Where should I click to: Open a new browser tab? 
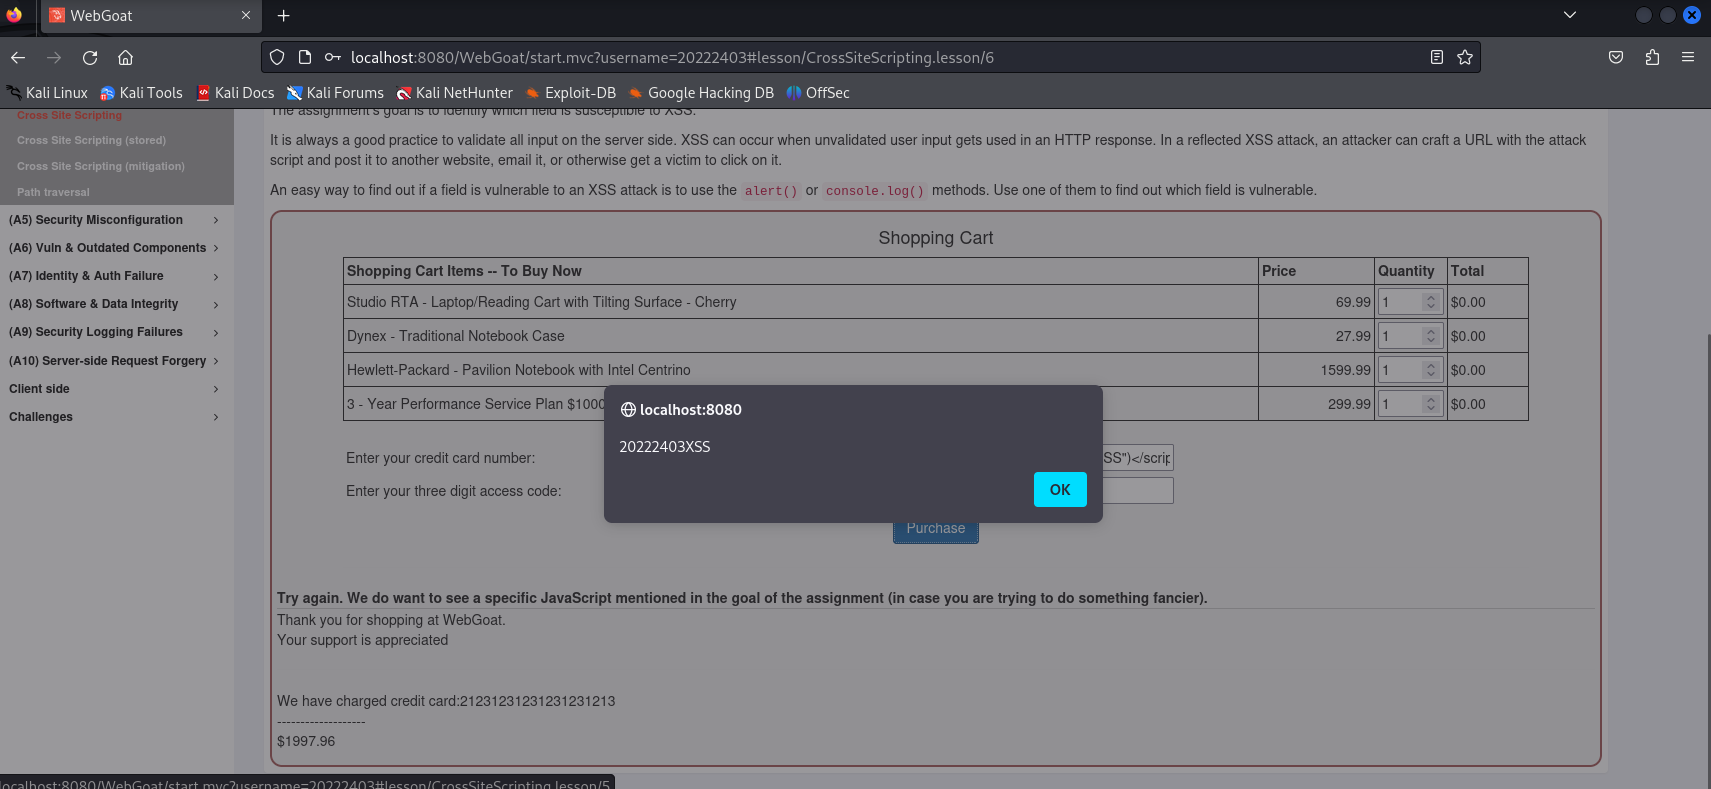pos(284,16)
